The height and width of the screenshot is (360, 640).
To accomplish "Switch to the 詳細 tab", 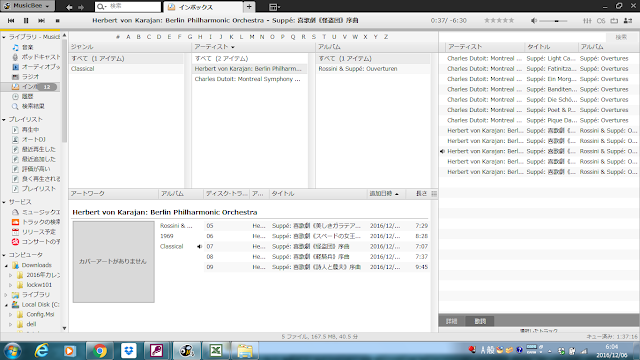I will pyautogui.click(x=451, y=321).
